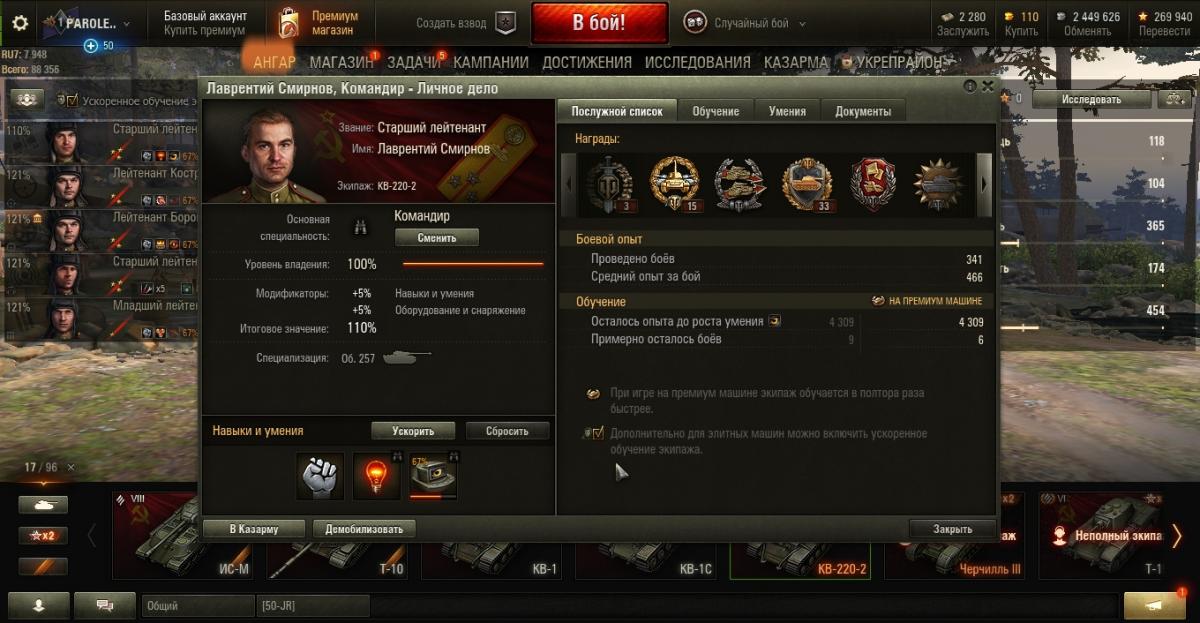Screen dimensions: 1200x623
Task: Toggle accelerated training checkbox above crew list
Action: pyautogui.click(x=72, y=100)
